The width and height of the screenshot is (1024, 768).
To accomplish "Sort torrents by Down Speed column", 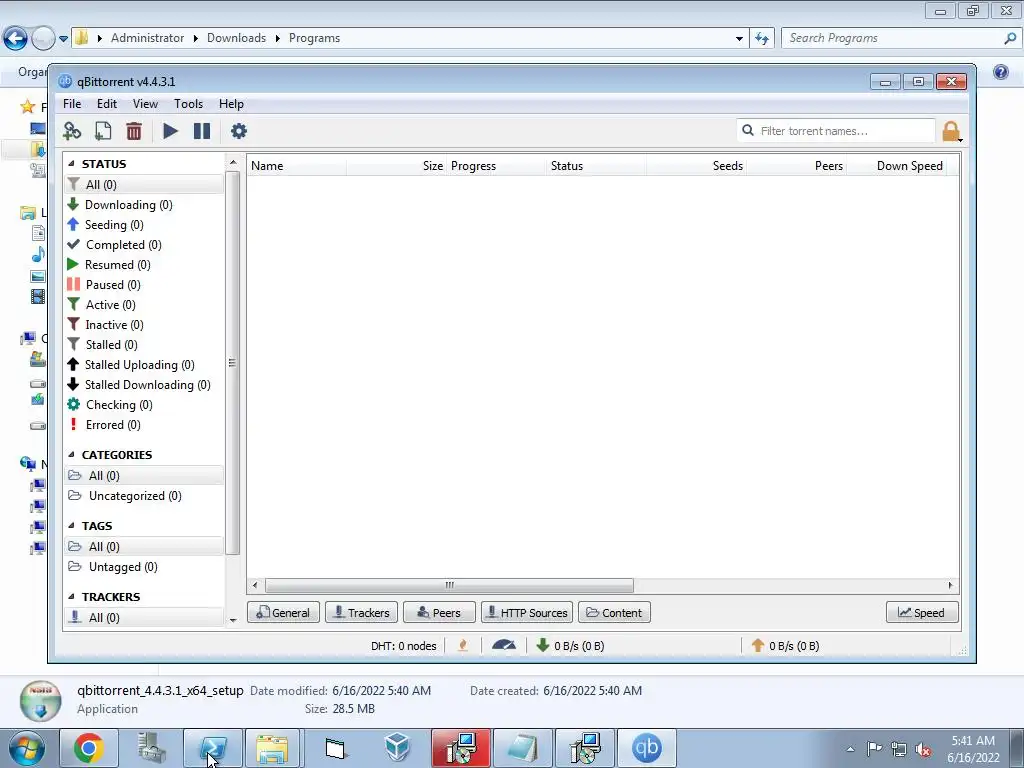I will 896,166.
